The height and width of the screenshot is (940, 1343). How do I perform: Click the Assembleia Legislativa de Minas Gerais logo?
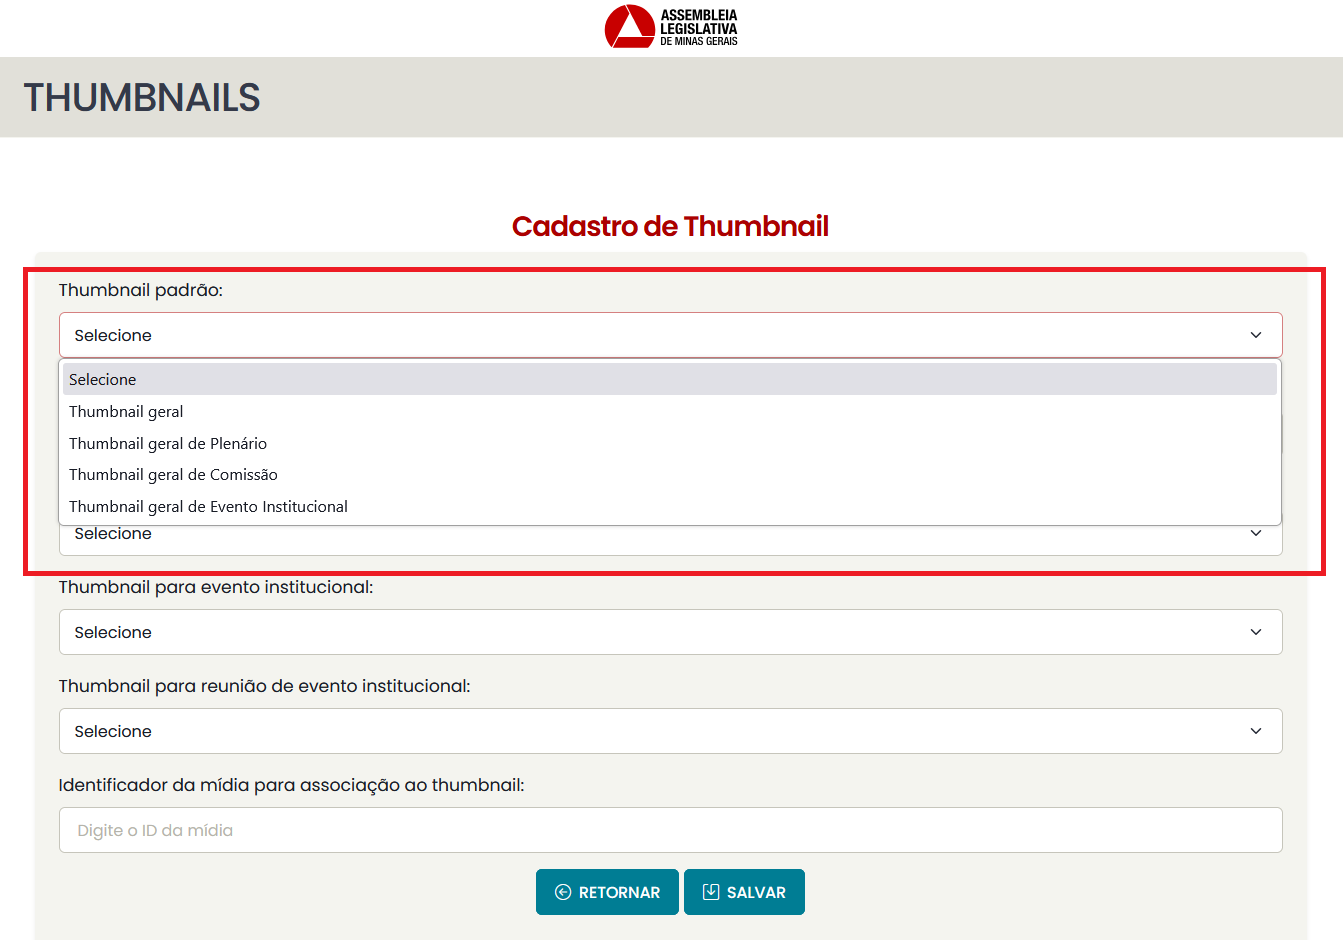click(671, 27)
